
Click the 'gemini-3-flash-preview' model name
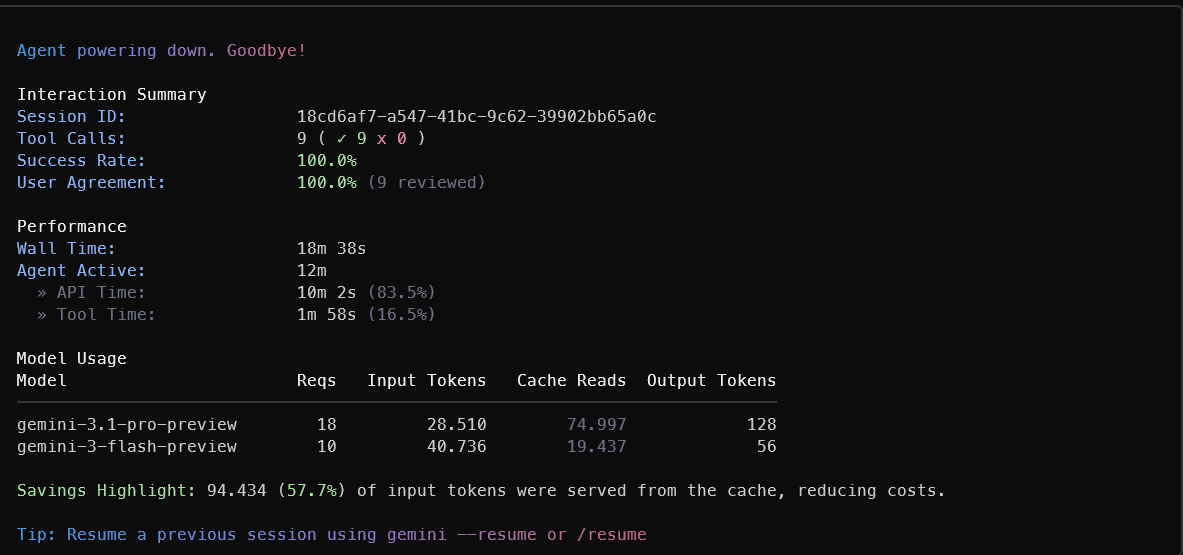(127, 446)
